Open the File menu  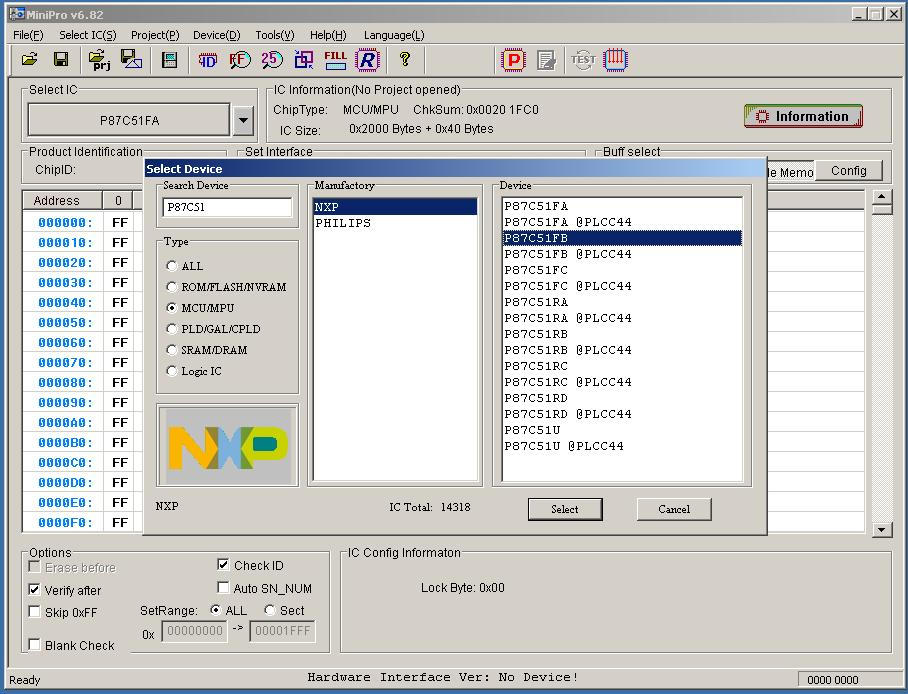point(28,35)
